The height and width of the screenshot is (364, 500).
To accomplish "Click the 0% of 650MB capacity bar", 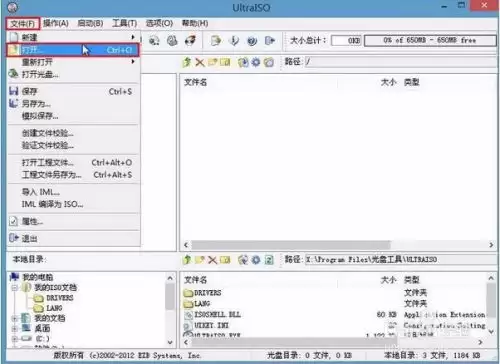I will coord(430,41).
